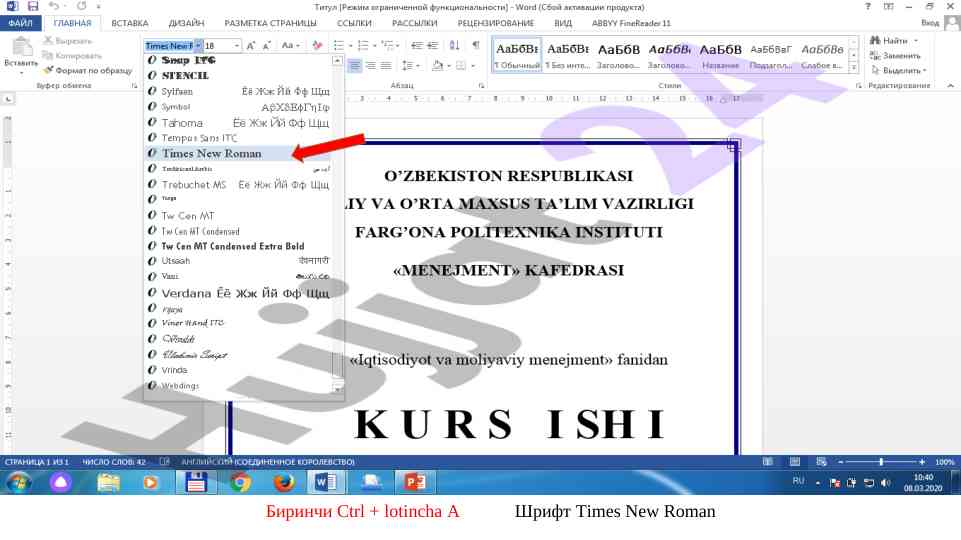961x540 pixels.
Task: Switch to the ВСТАВКА tab
Action: (129, 23)
